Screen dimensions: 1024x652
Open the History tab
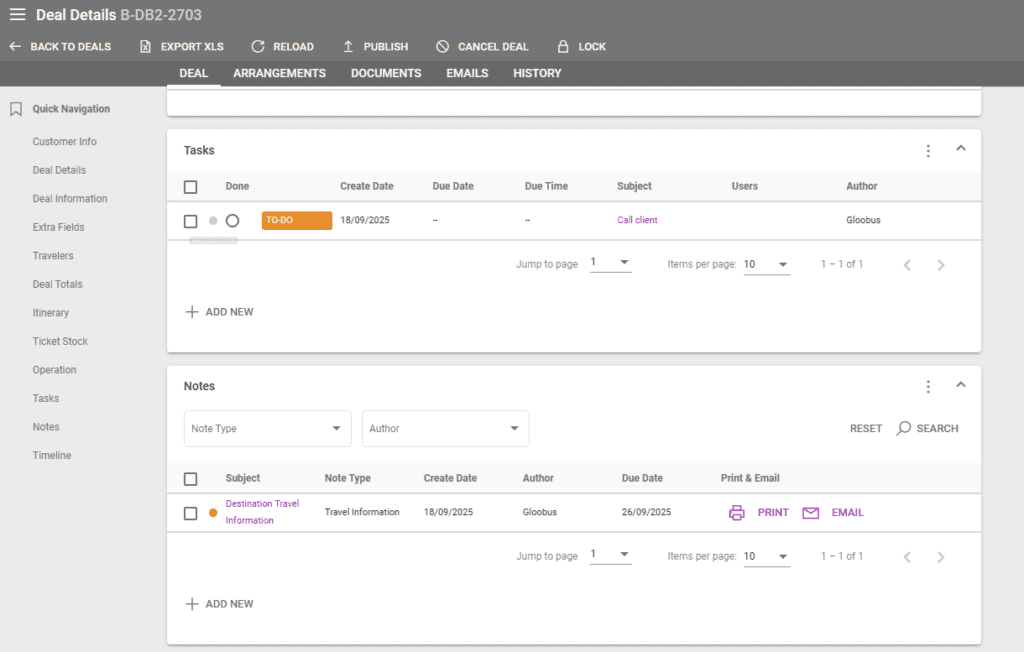[537, 72]
